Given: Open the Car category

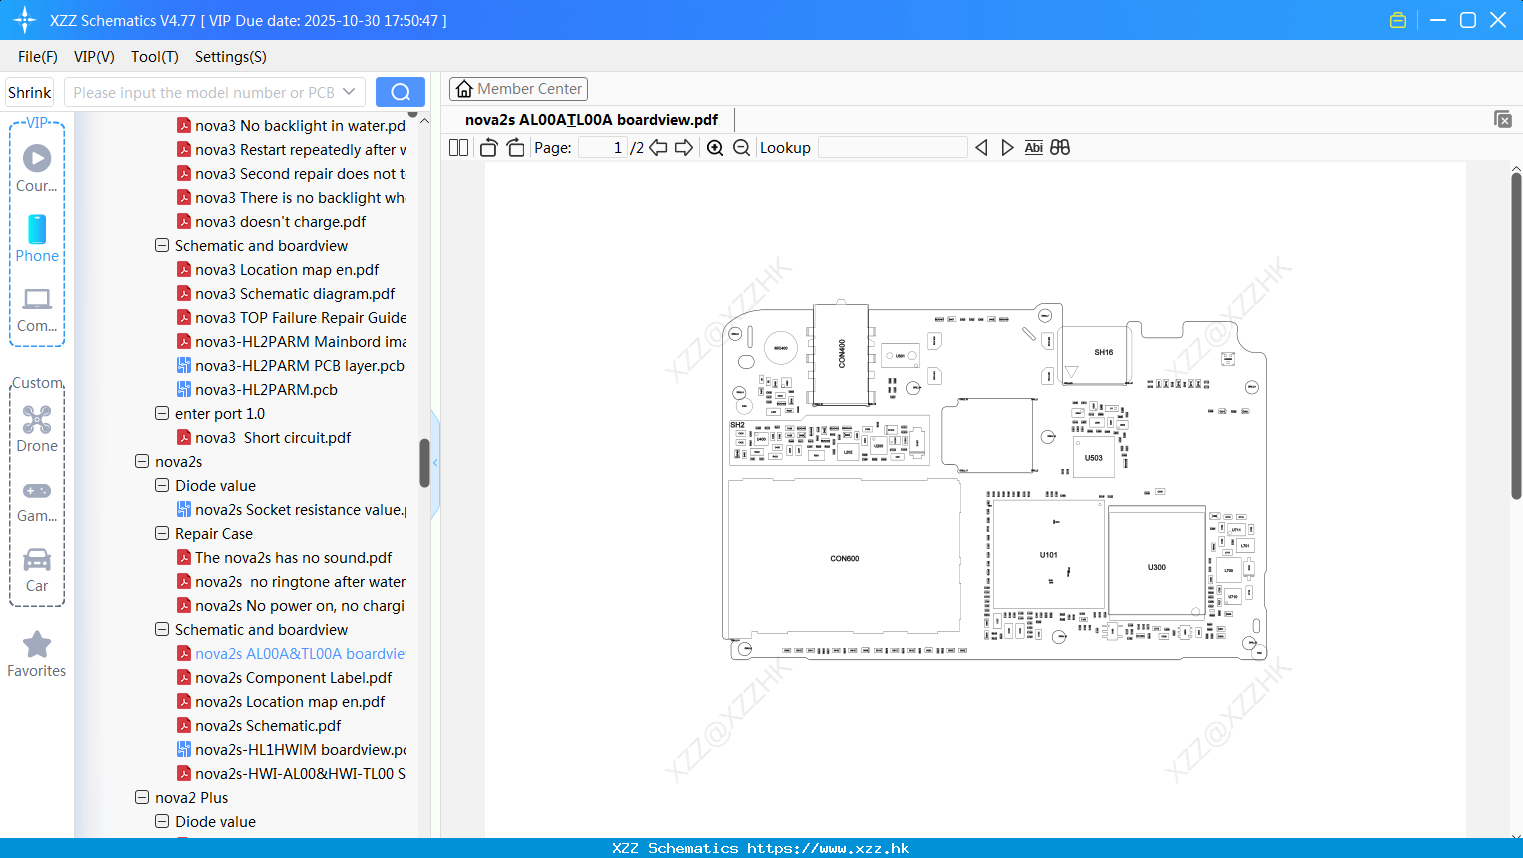Looking at the screenshot, I should (37, 571).
